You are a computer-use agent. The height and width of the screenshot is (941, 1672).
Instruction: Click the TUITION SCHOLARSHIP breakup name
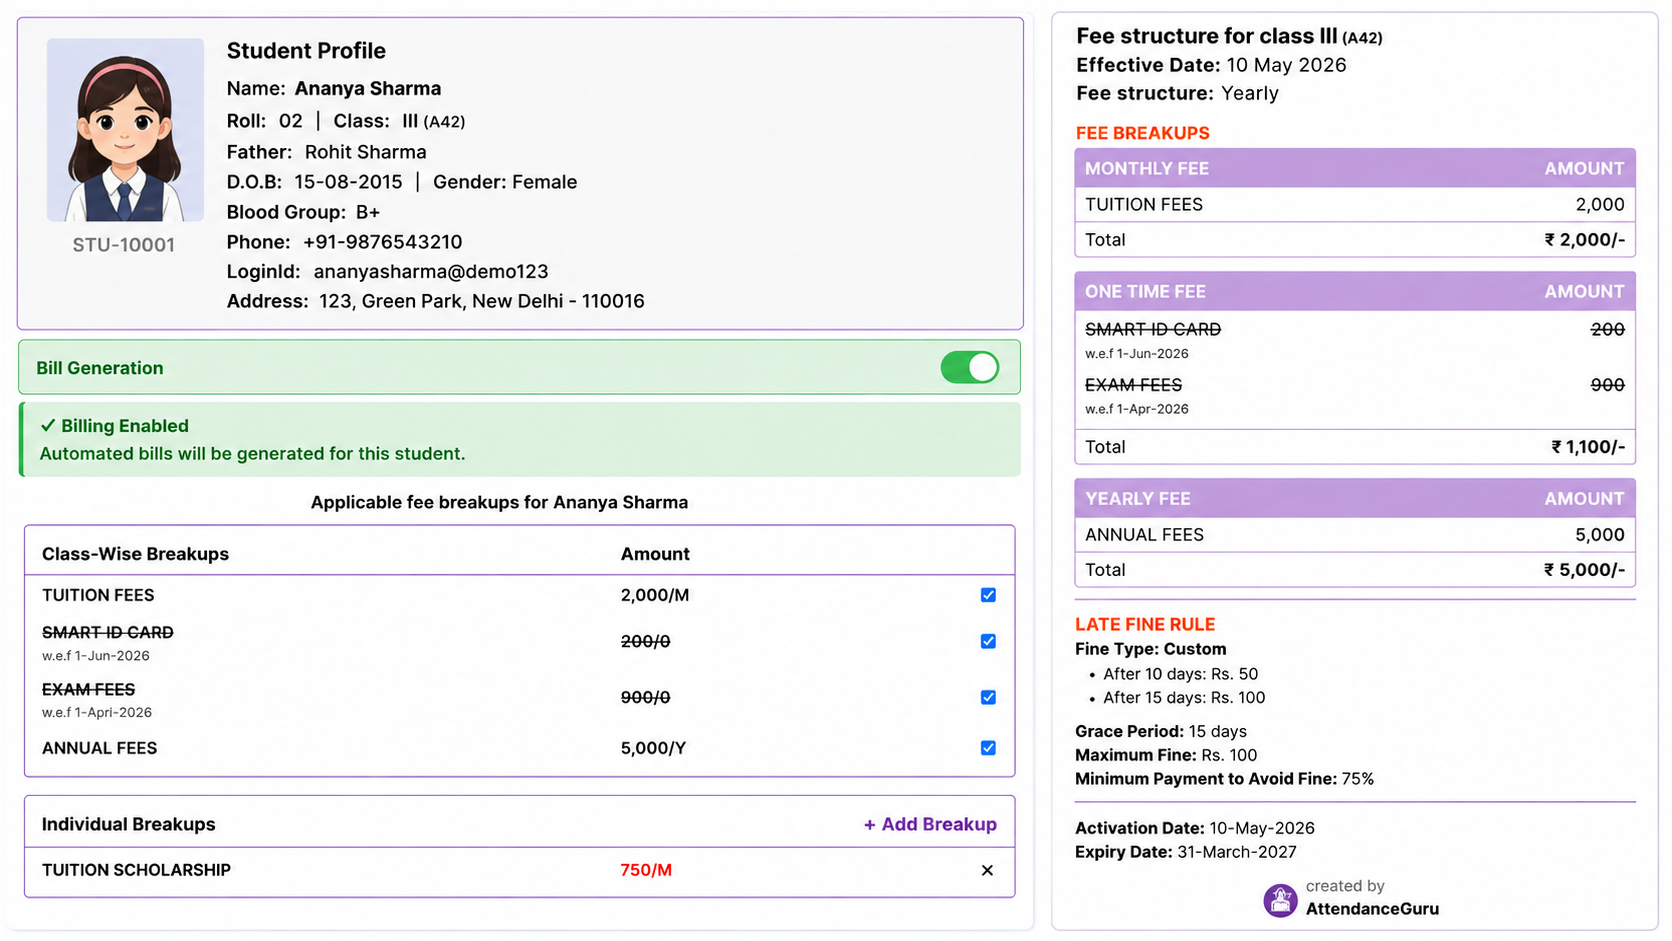tap(136, 870)
